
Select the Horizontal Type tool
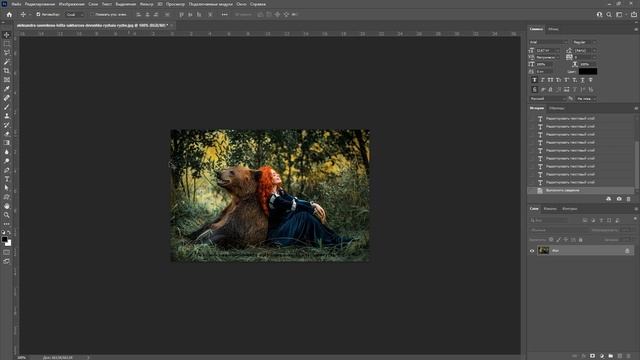(x=7, y=179)
